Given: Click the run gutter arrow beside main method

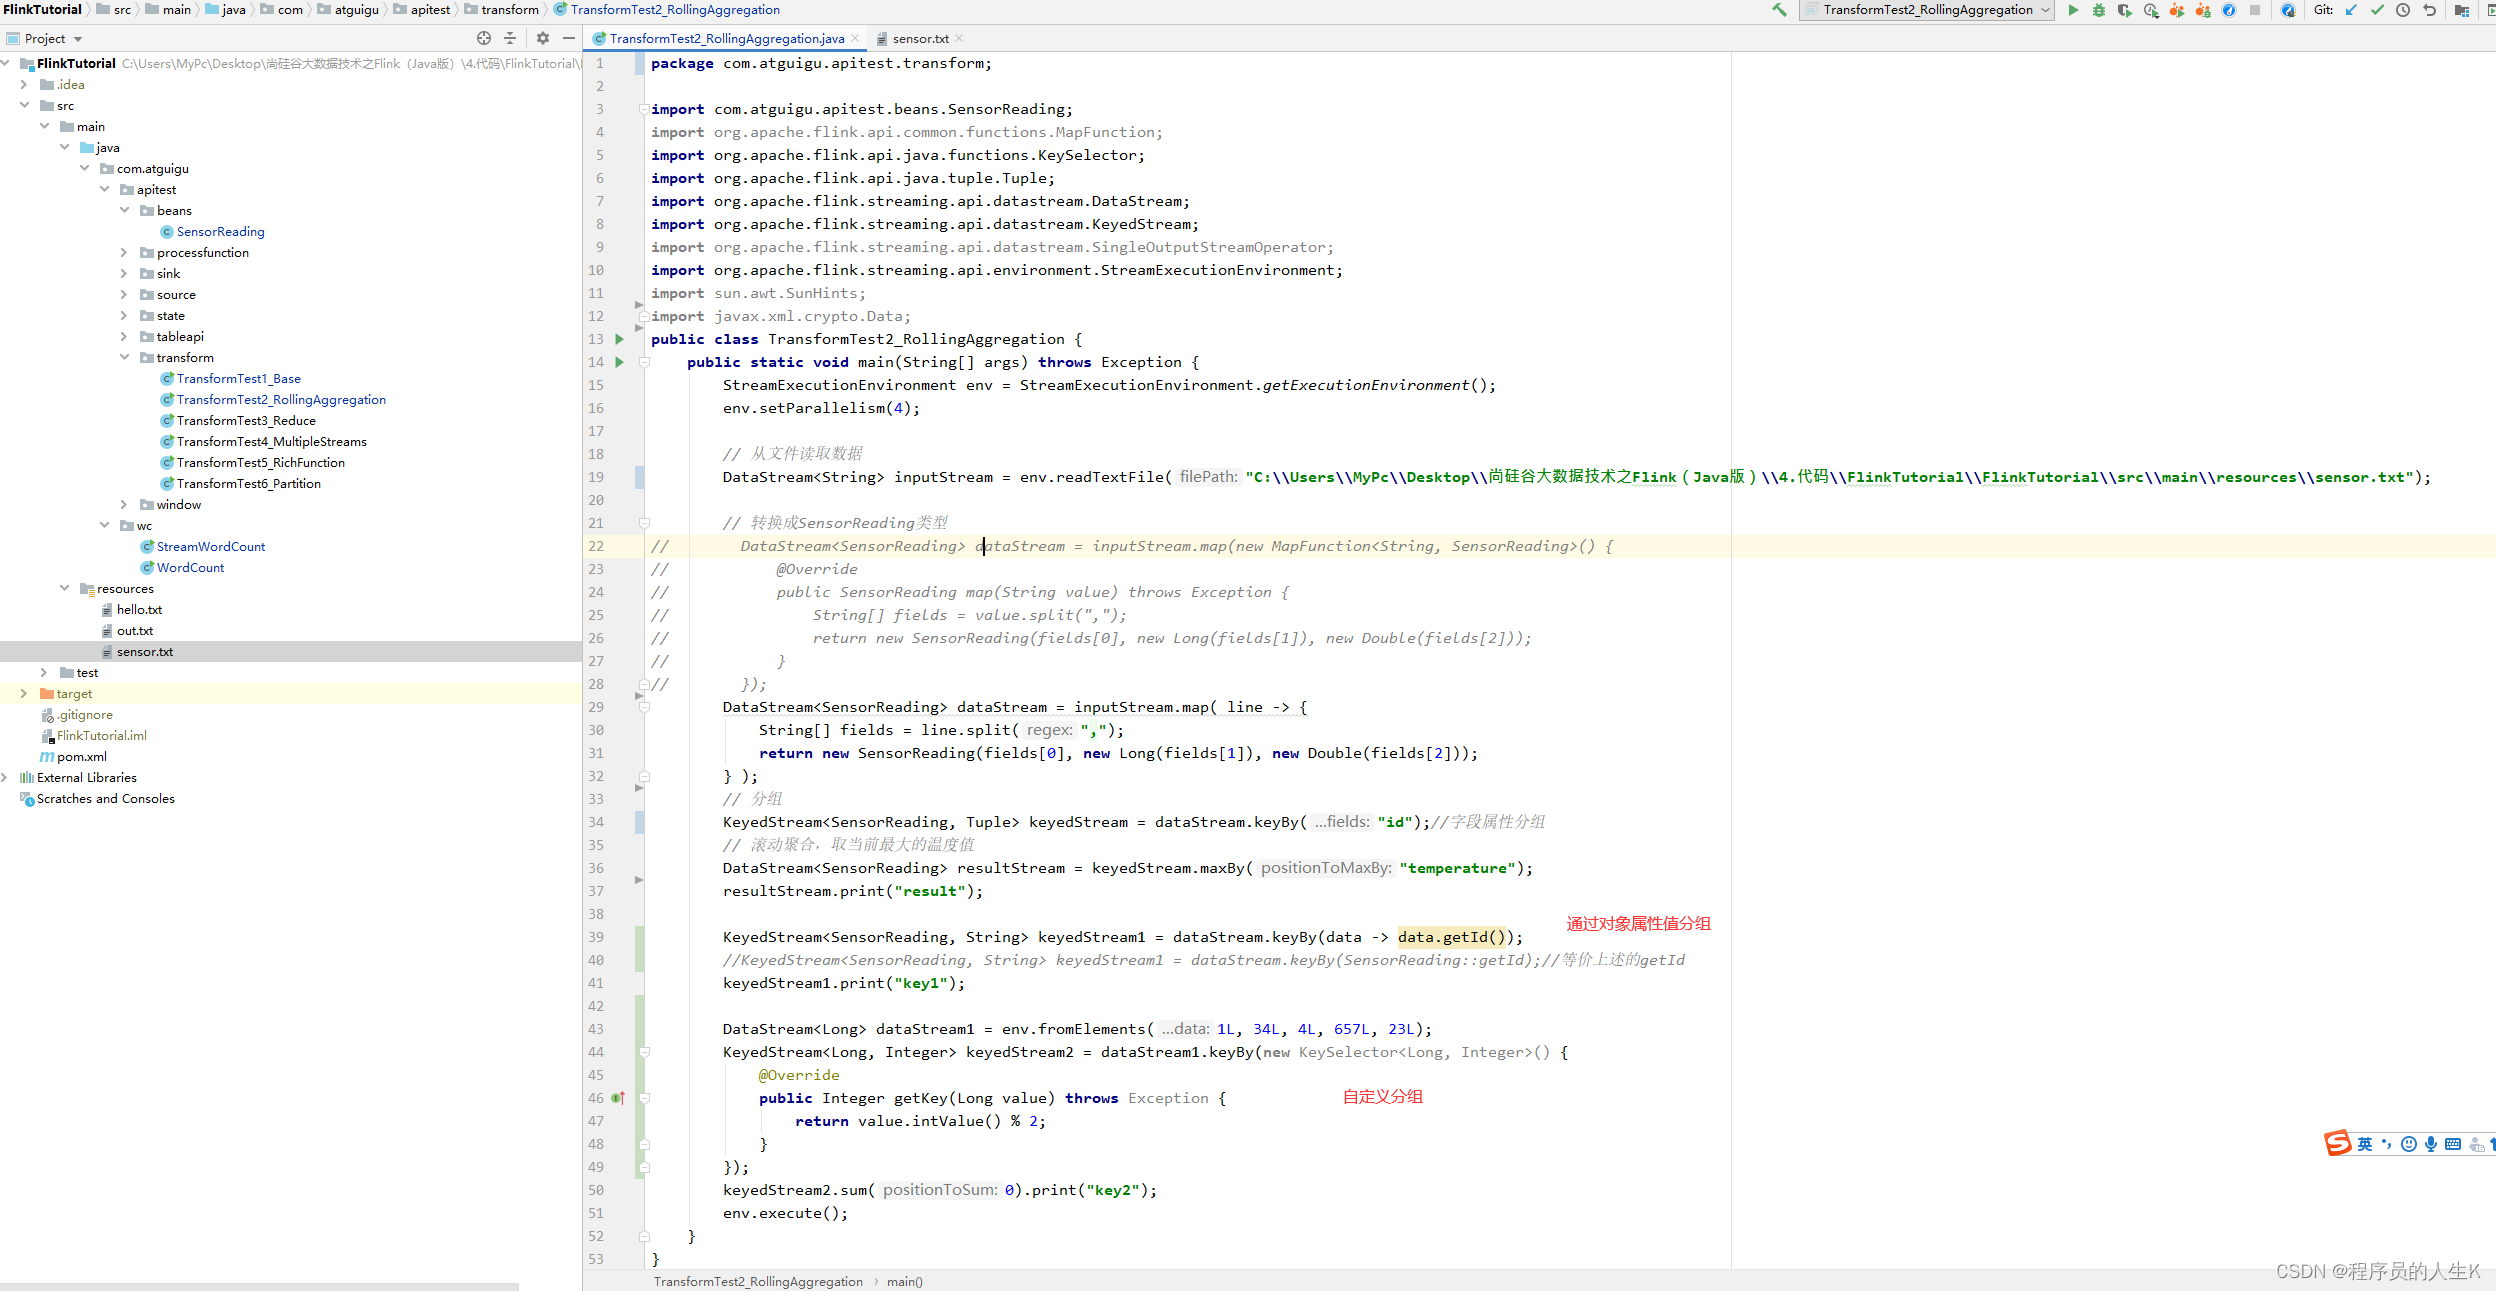Looking at the screenshot, I should [619, 362].
